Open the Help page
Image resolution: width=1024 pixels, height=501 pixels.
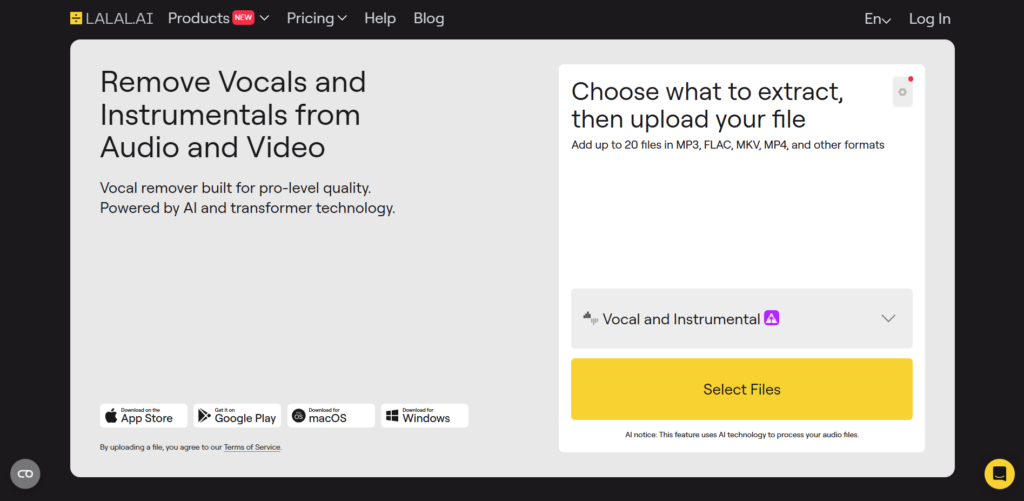(380, 18)
